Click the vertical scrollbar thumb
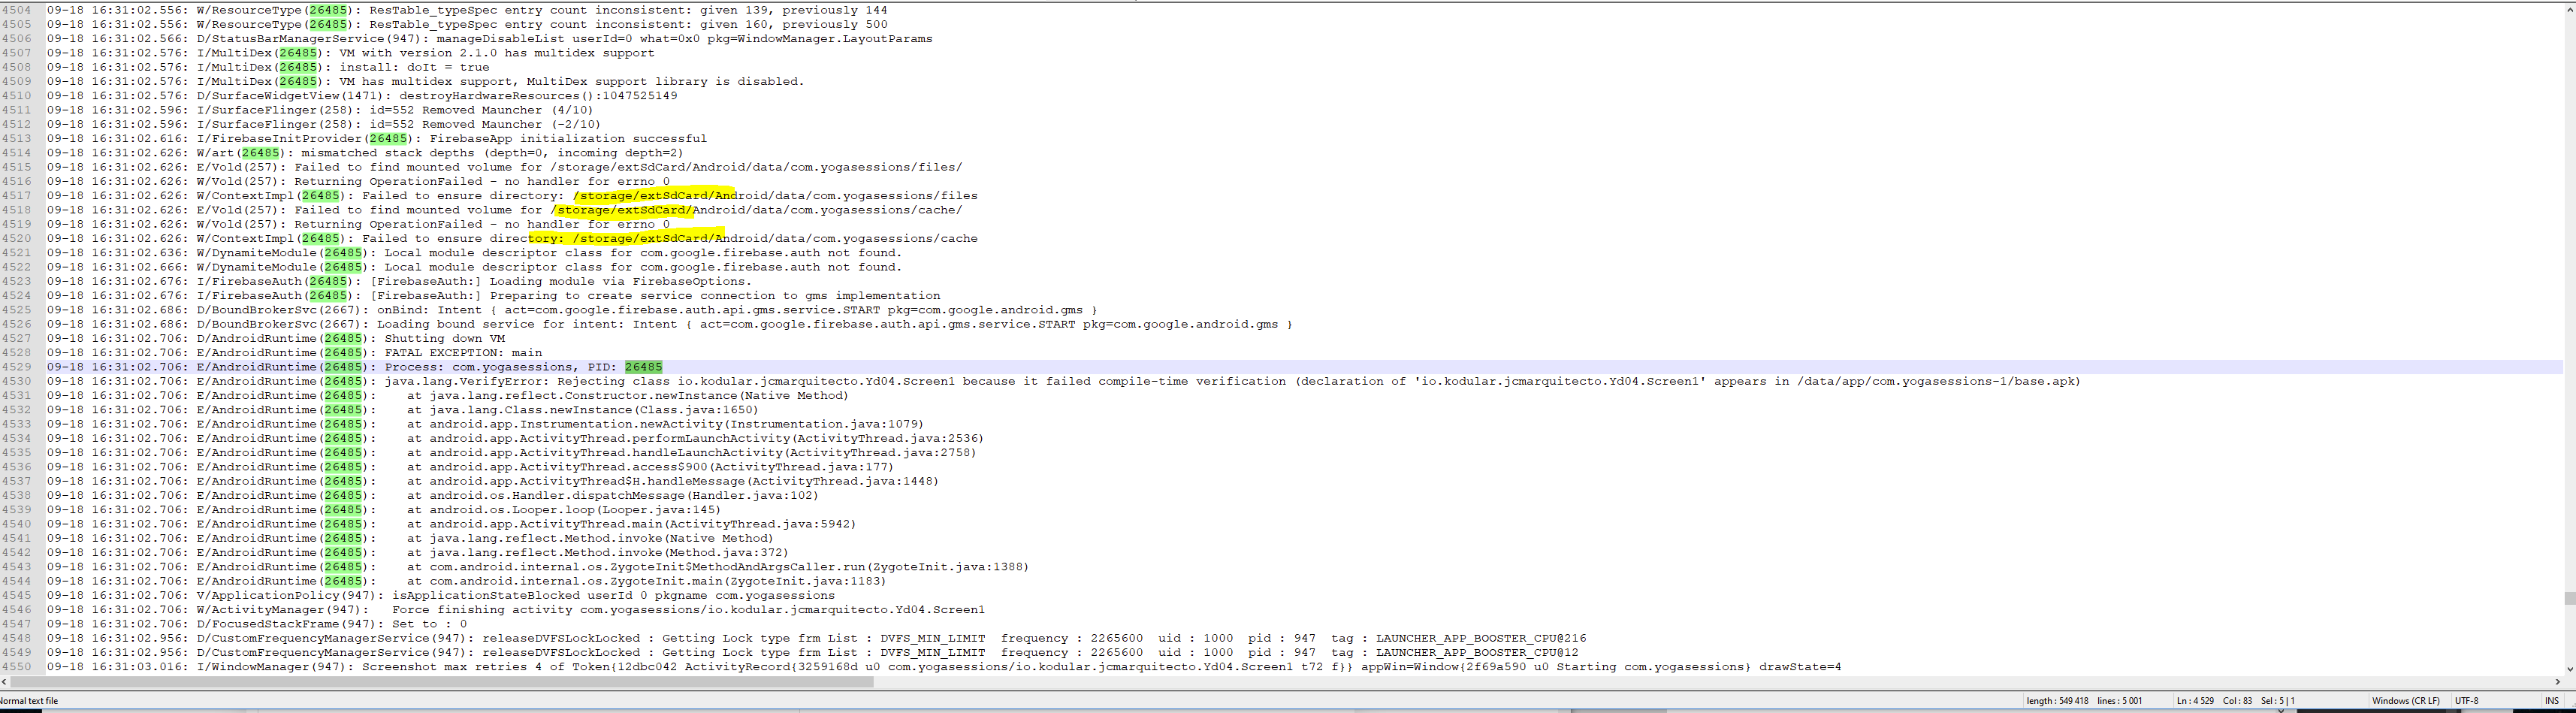Viewport: 2576px width, 713px height. [x=2568, y=598]
